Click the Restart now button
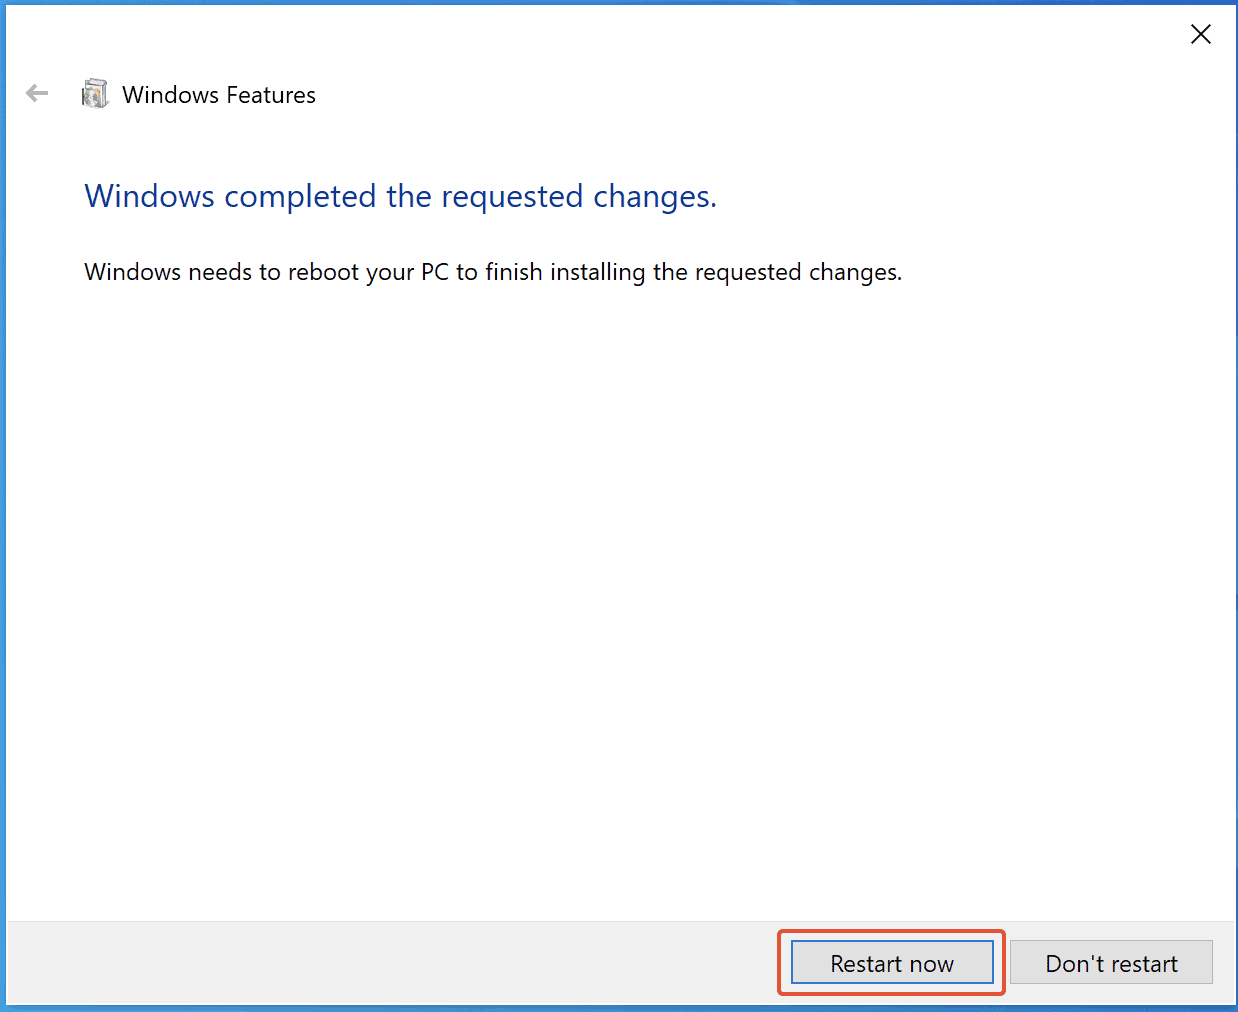This screenshot has width=1238, height=1012. pyautogui.click(x=892, y=963)
